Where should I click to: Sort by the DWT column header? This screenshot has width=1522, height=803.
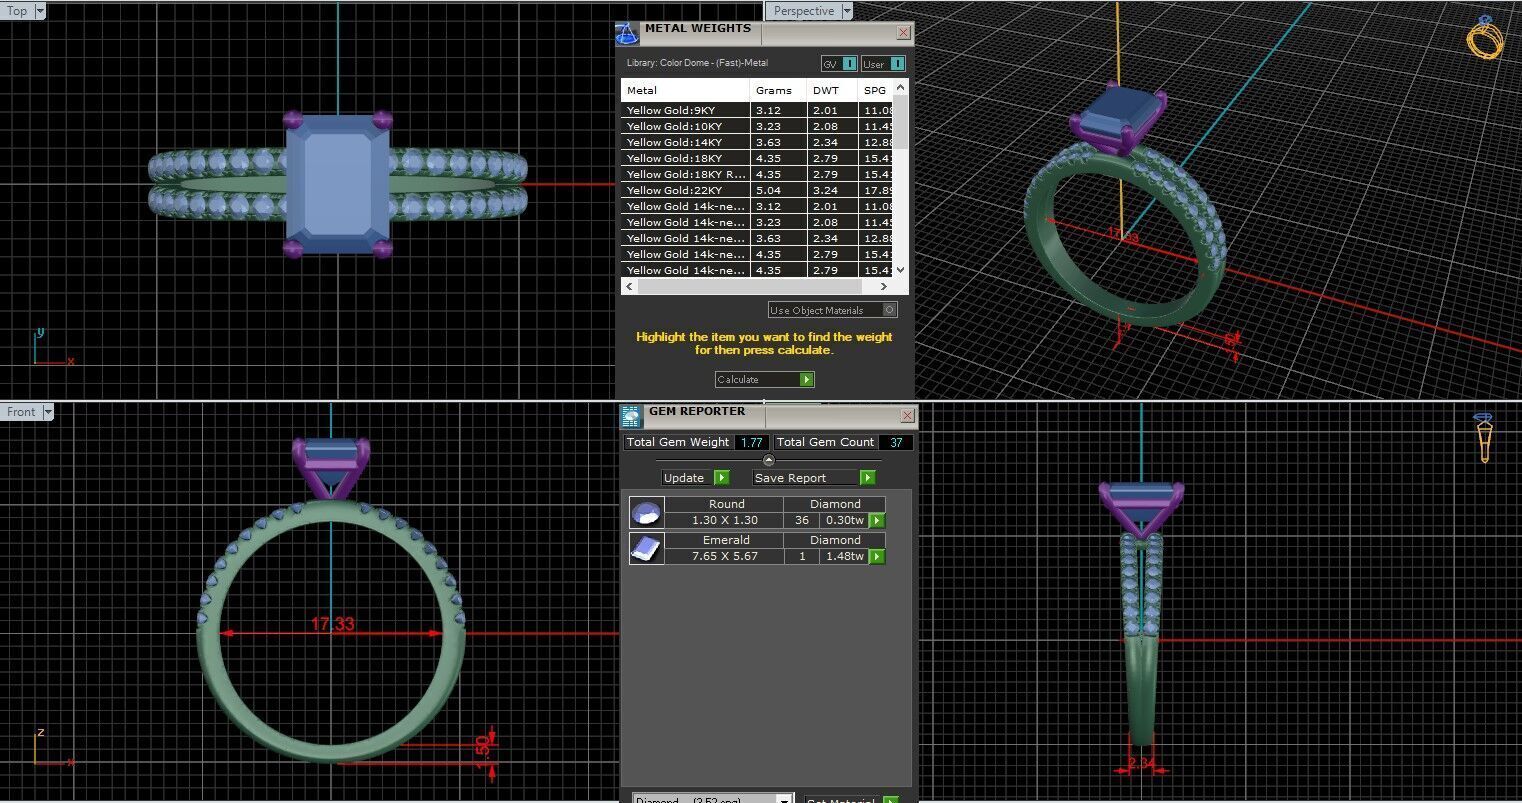(x=833, y=90)
